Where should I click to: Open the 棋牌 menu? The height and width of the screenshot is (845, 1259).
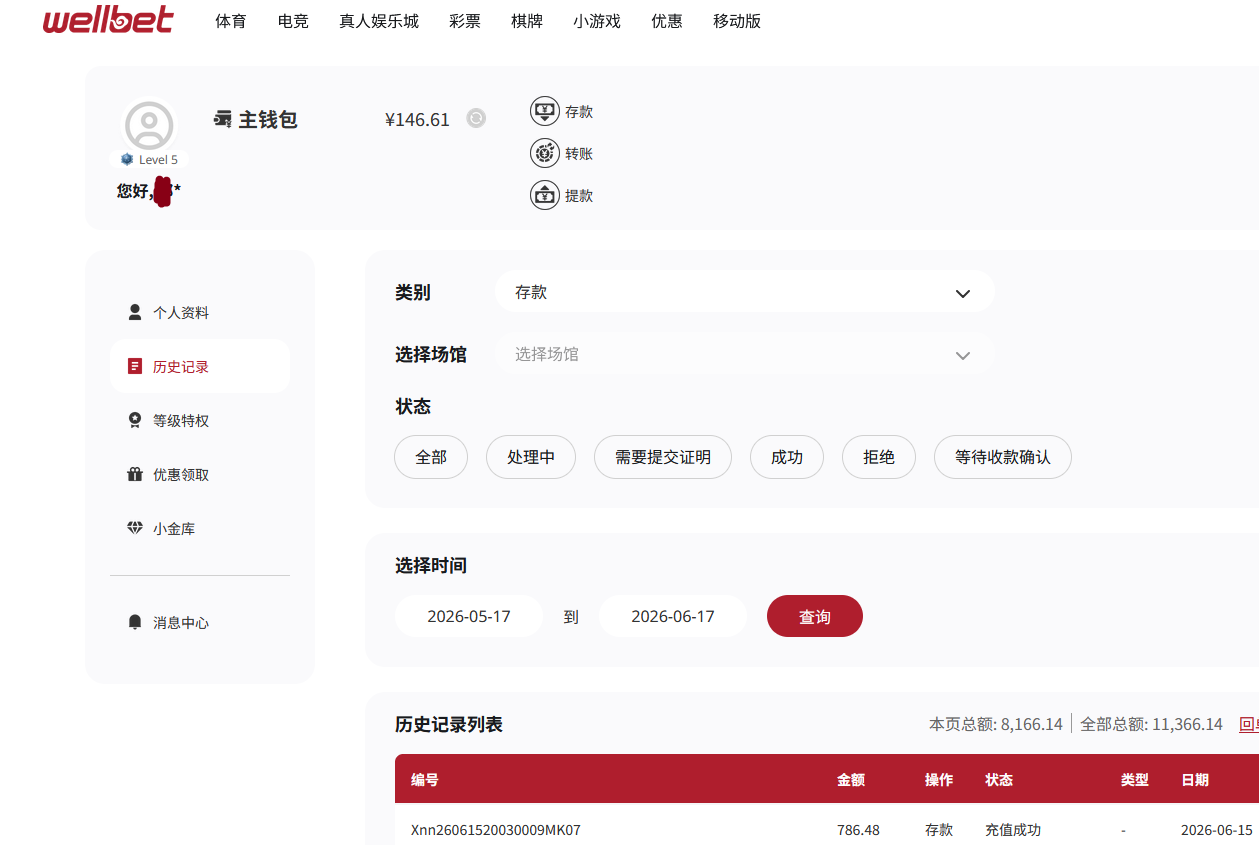point(527,21)
